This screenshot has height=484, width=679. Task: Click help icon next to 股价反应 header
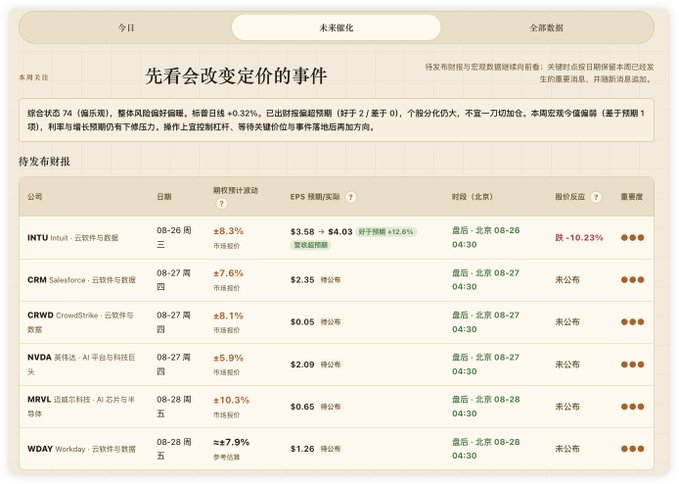(x=596, y=197)
